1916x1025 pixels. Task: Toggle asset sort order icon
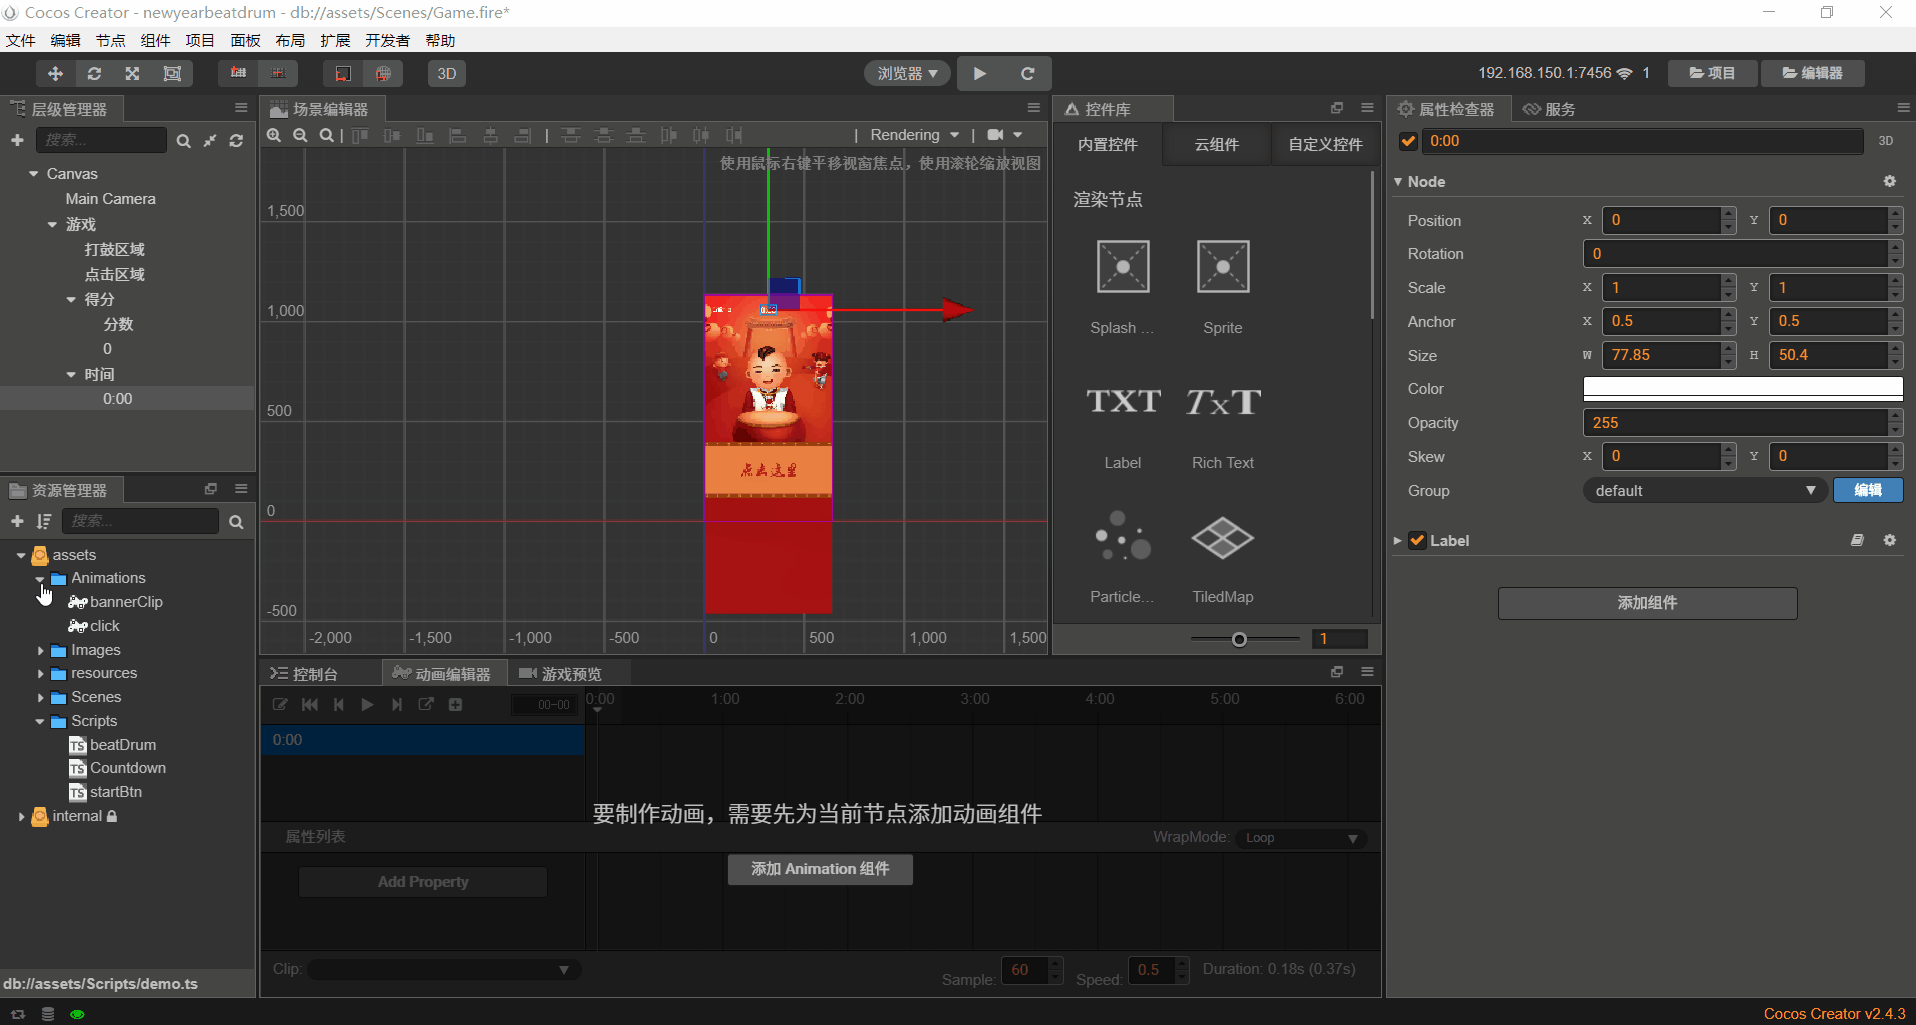click(44, 522)
